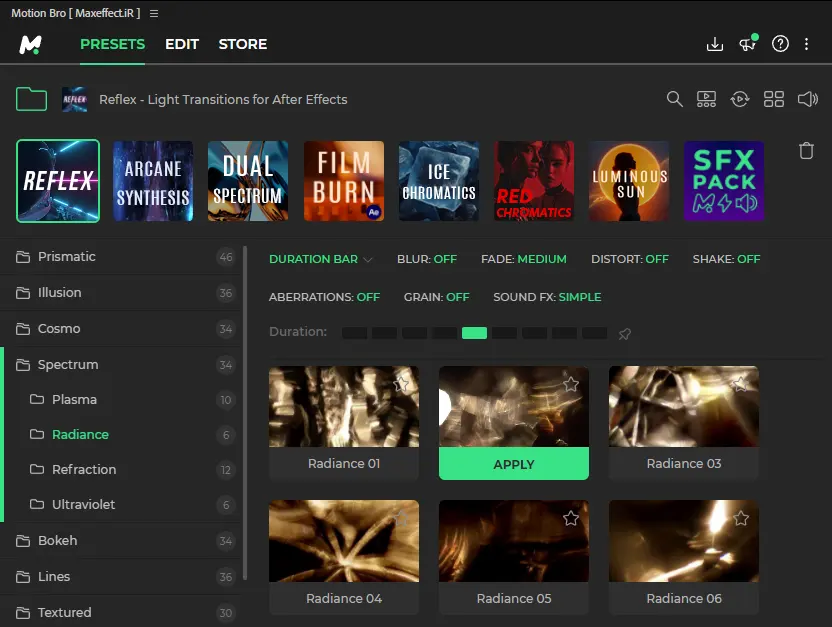Select the Radiance 04 preset thumbnail
This screenshot has height=627, width=832.
click(344, 541)
